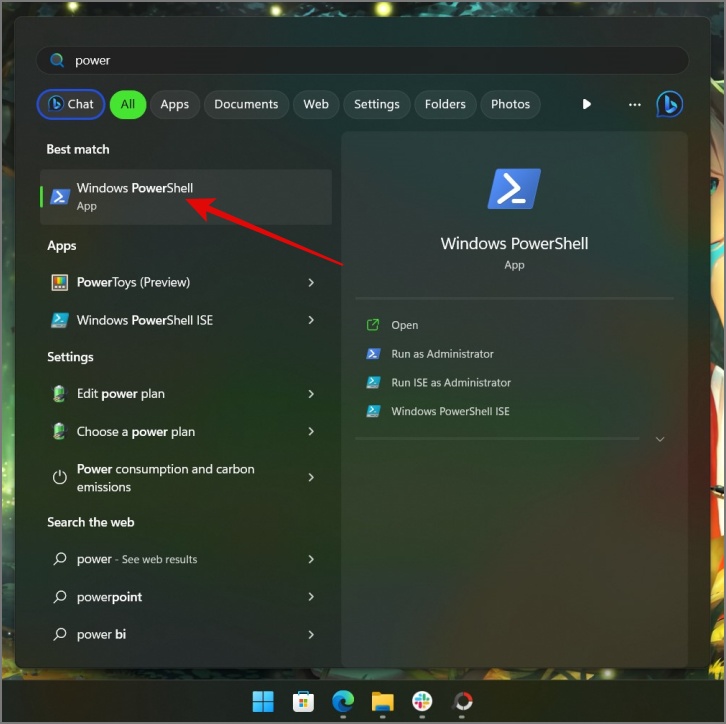Open PowerToys (Preview) app result
The width and height of the screenshot is (726, 724).
tap(186, 282)
